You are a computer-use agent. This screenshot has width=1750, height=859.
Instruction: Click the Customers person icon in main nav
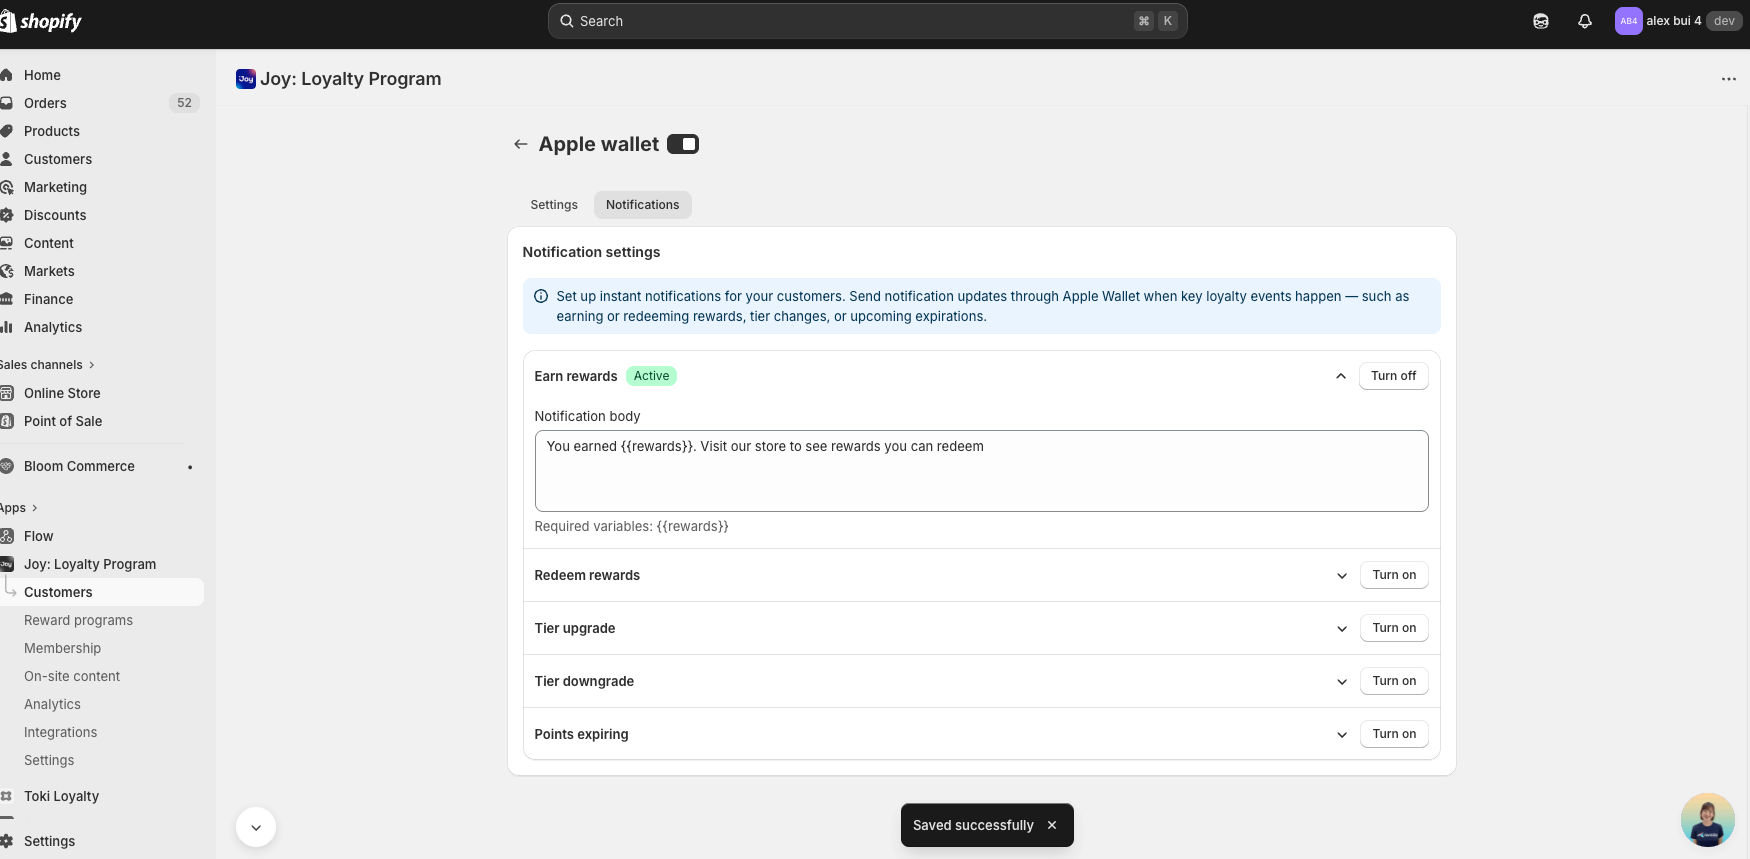click(x=6, y=159)
